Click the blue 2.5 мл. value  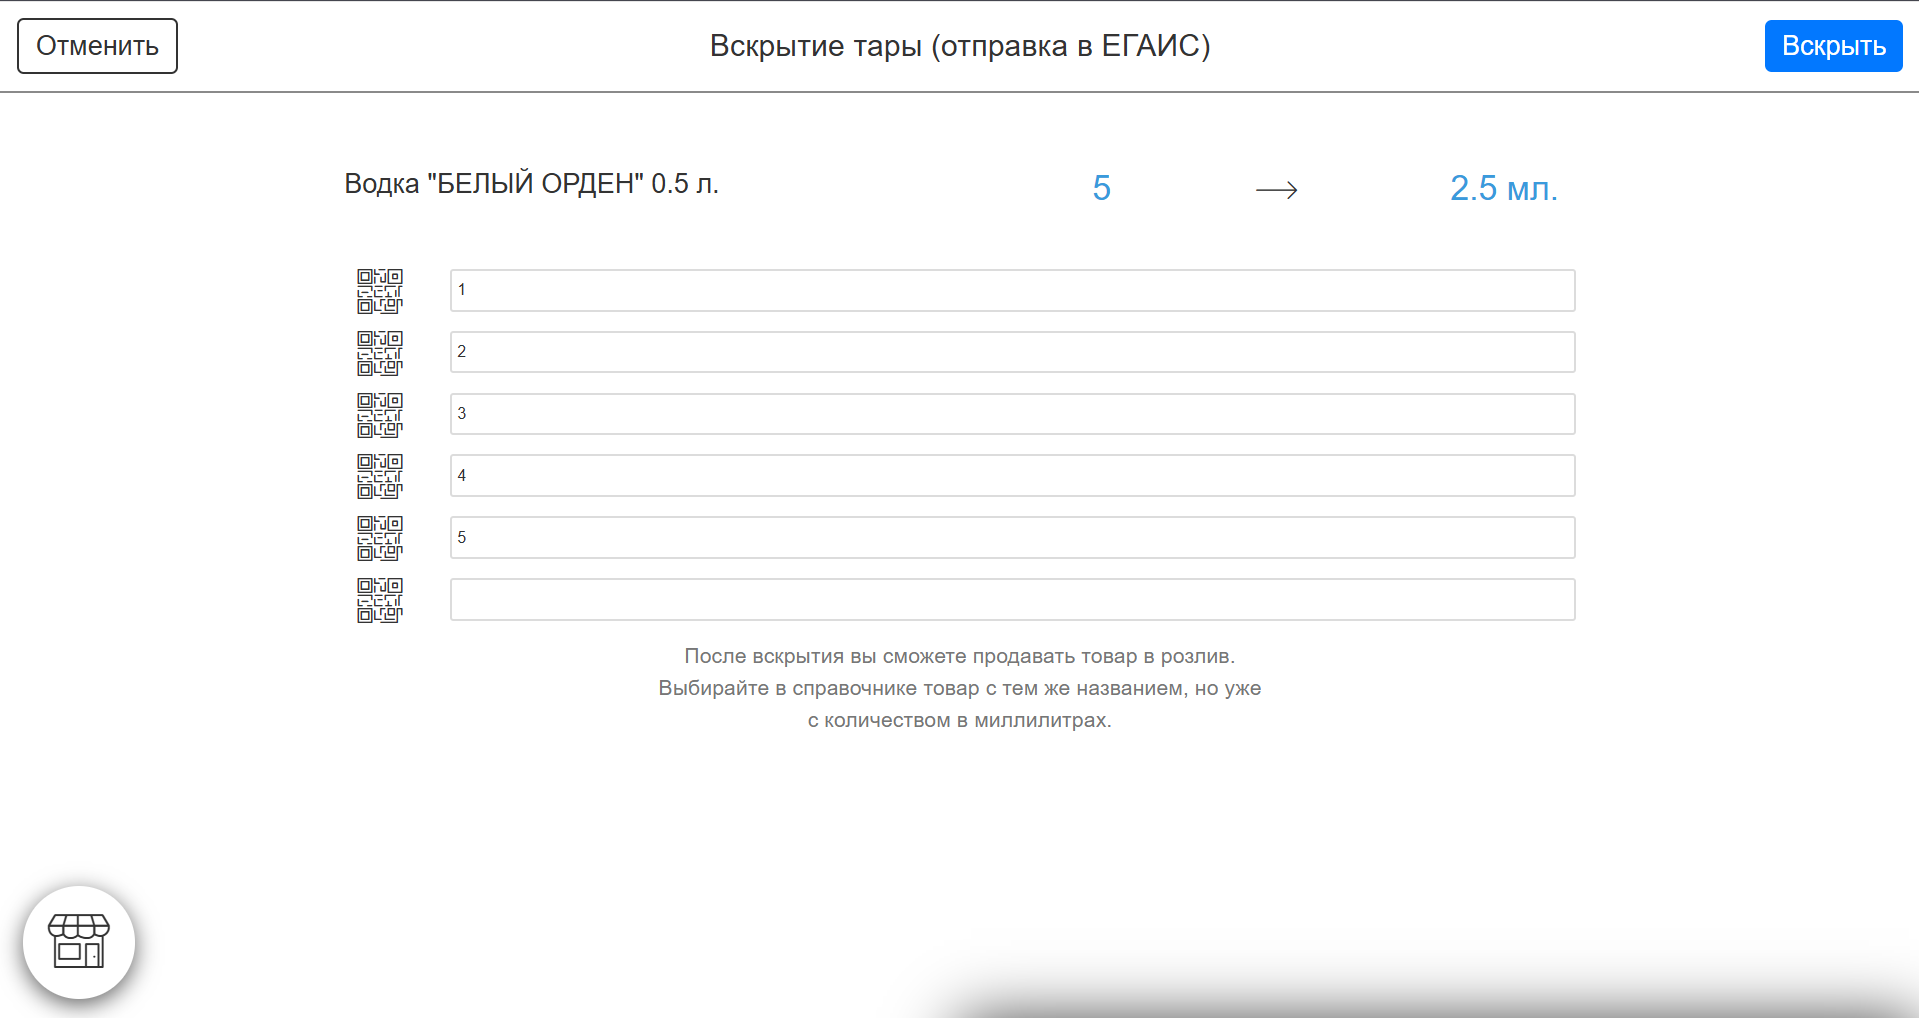(1504, 188)
